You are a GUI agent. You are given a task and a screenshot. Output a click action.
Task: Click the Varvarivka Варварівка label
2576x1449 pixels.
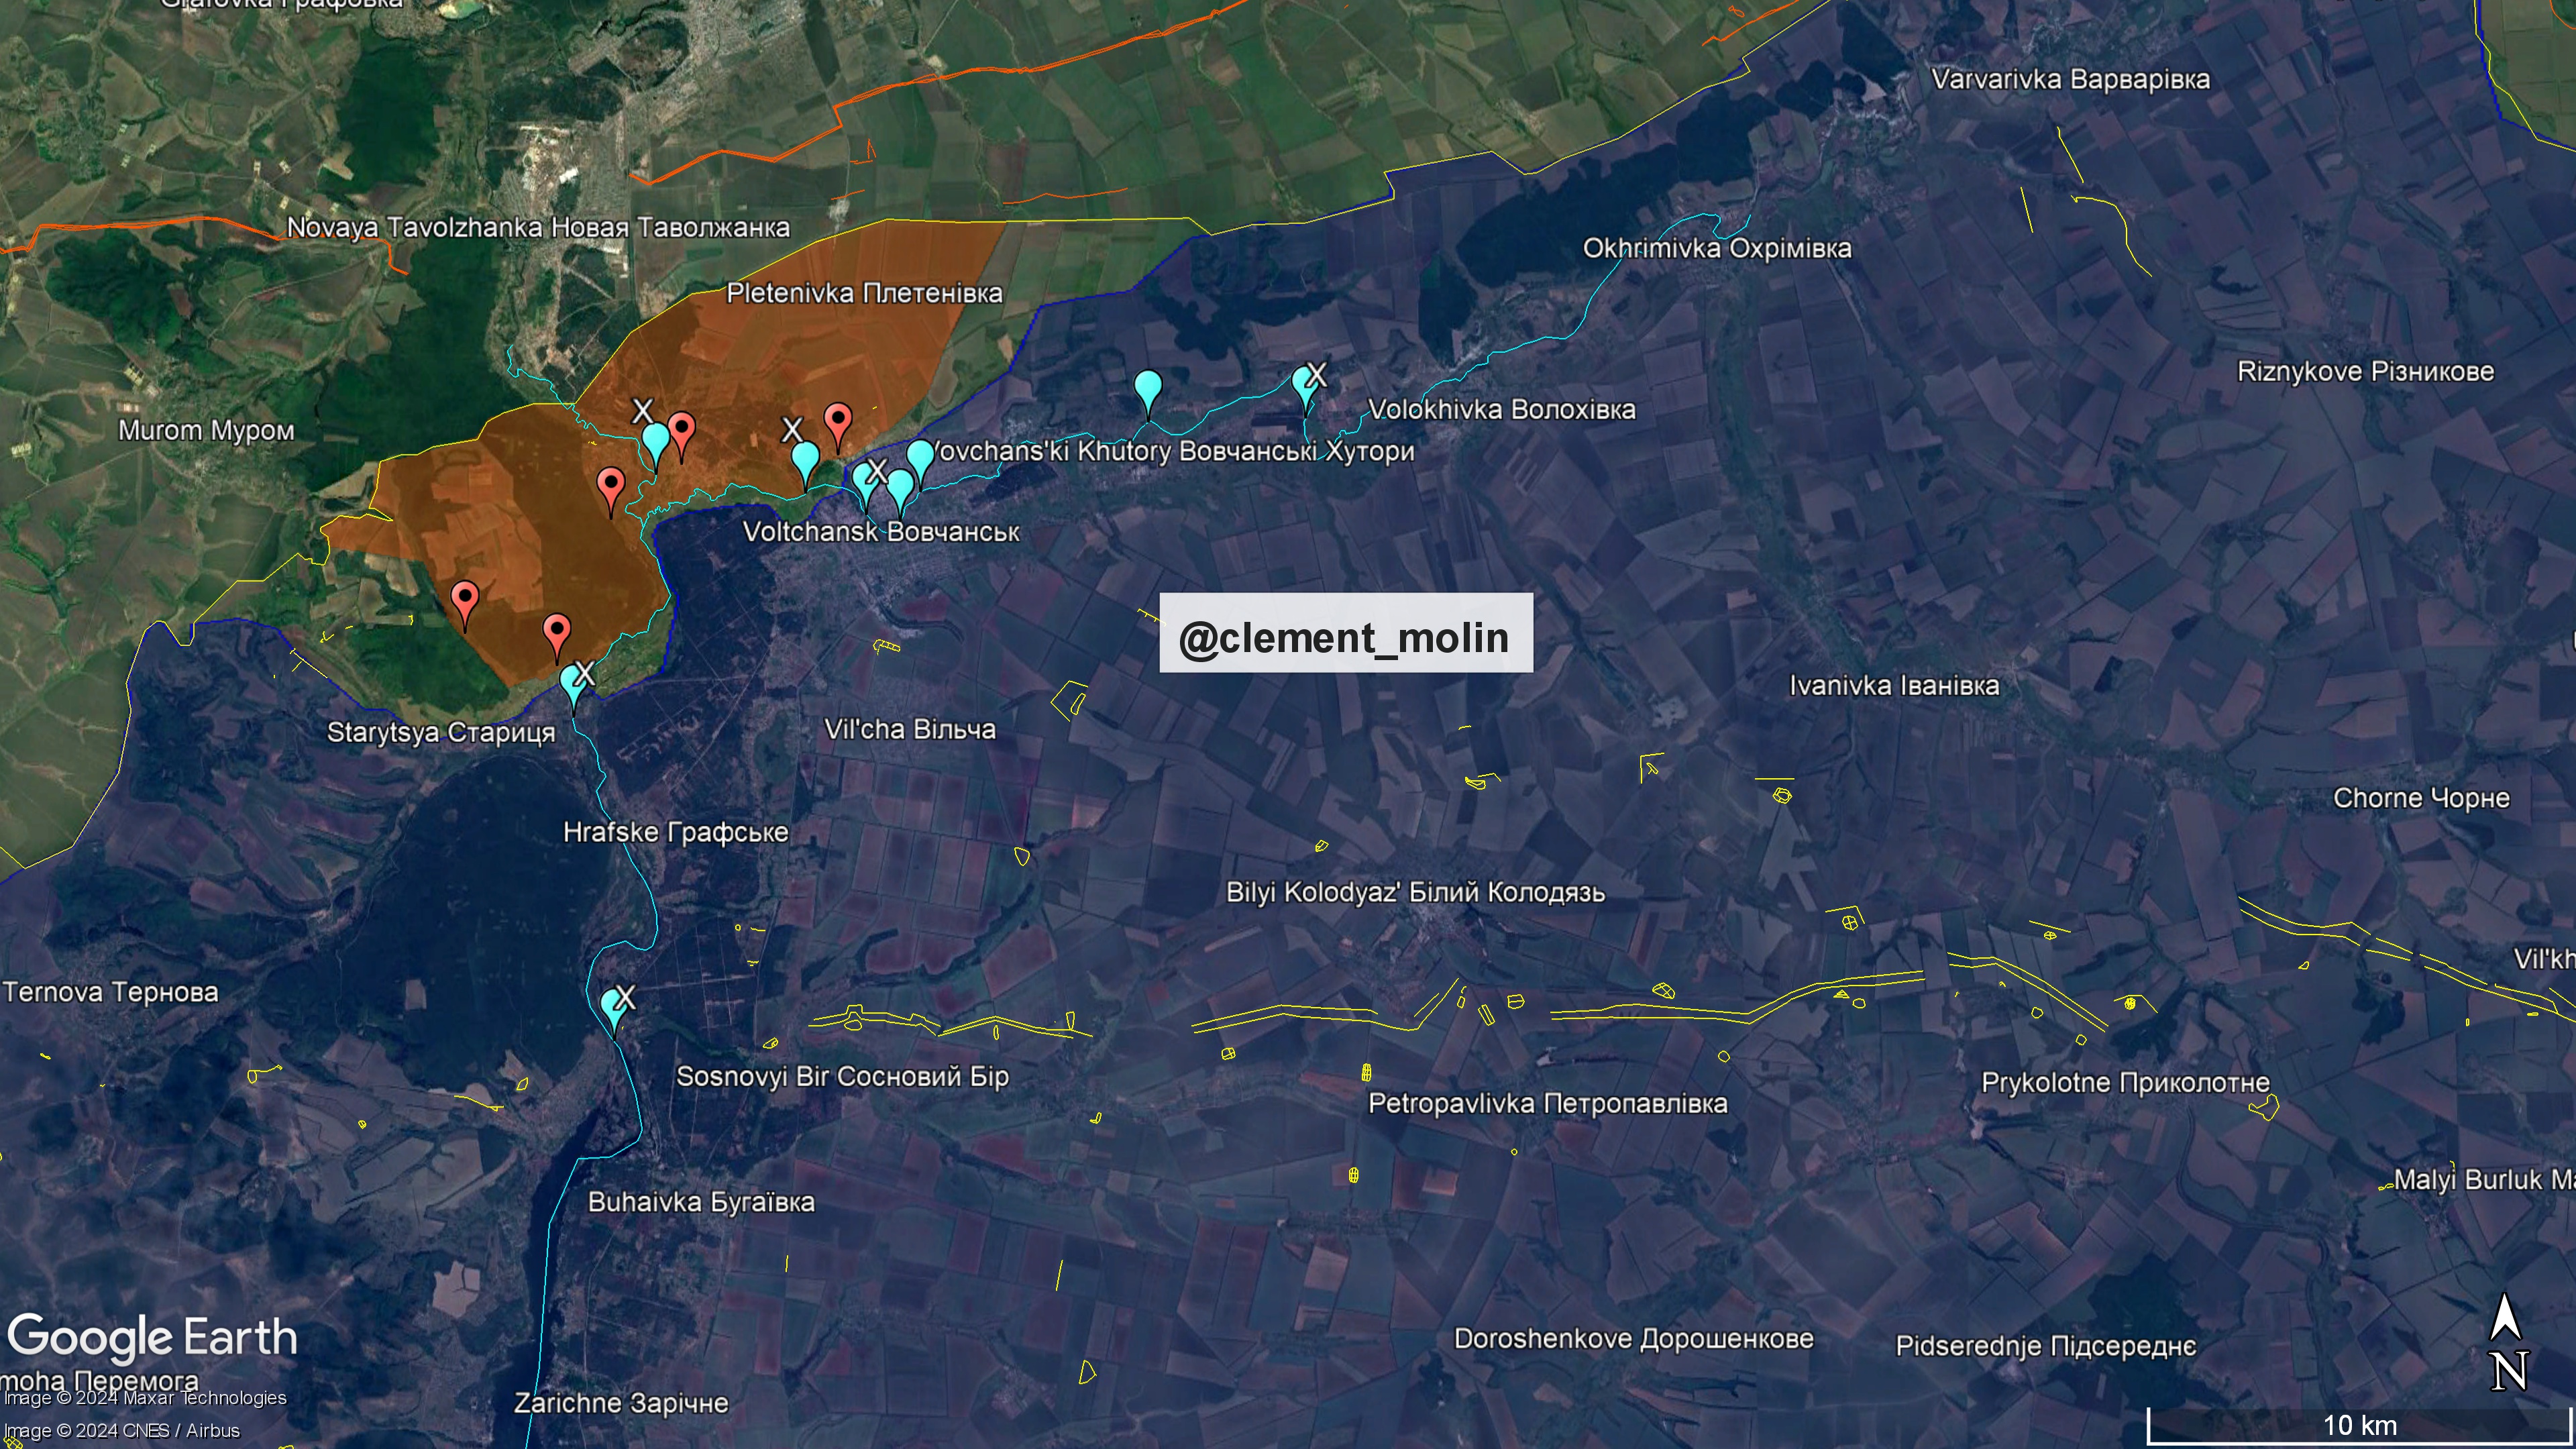point(2070,79)
